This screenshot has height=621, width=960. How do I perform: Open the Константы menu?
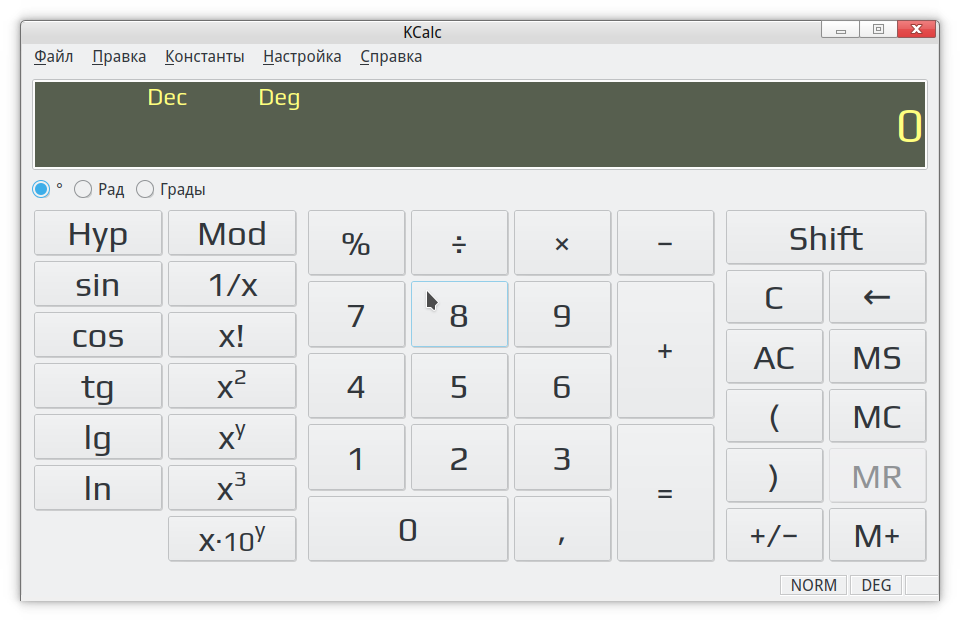click(x=204, y=56)
